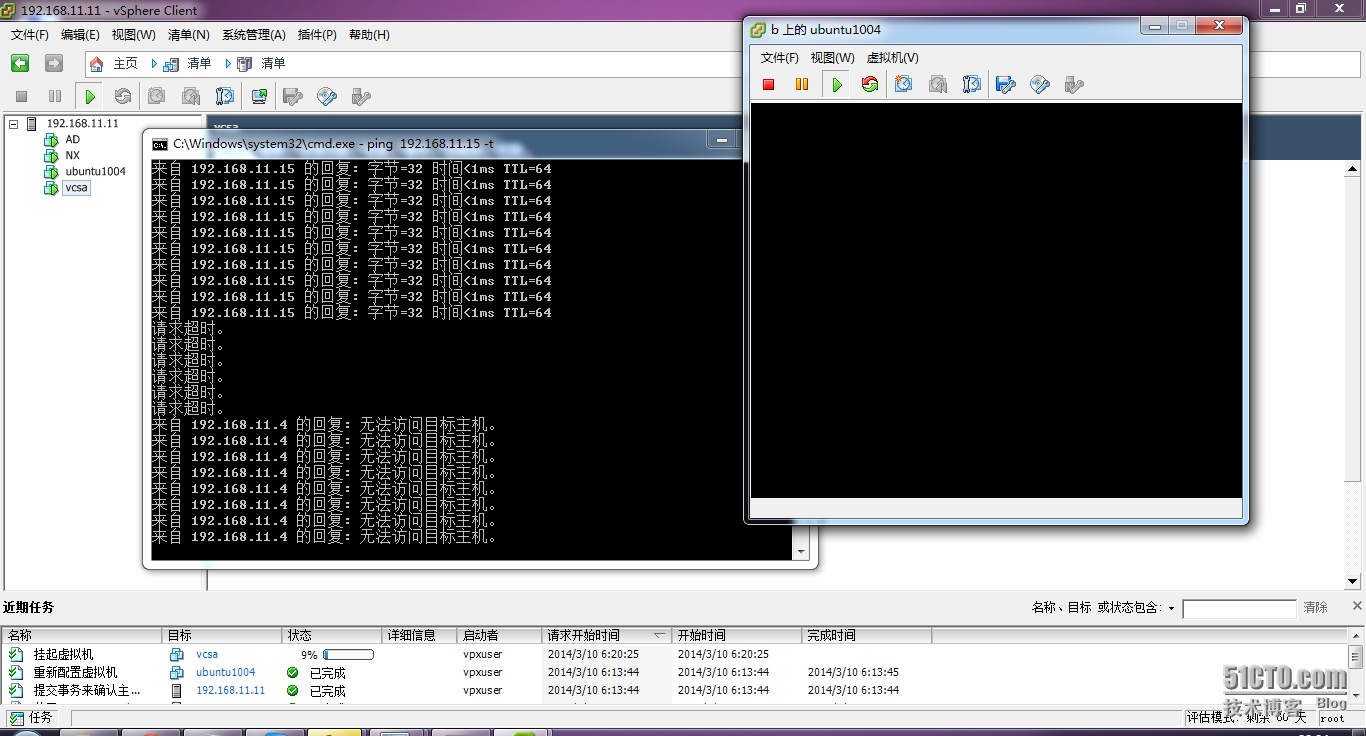
Task: Open the snapshot manager in vSphere toolbar
Action: pyautogui.click(x=225, y=96)
